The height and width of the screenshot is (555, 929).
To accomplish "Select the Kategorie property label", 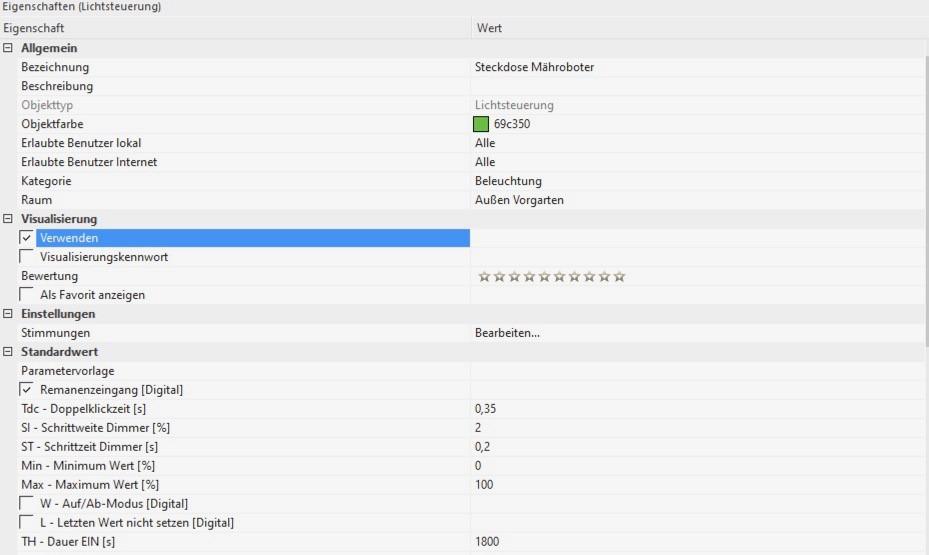I will pos(46,181).
